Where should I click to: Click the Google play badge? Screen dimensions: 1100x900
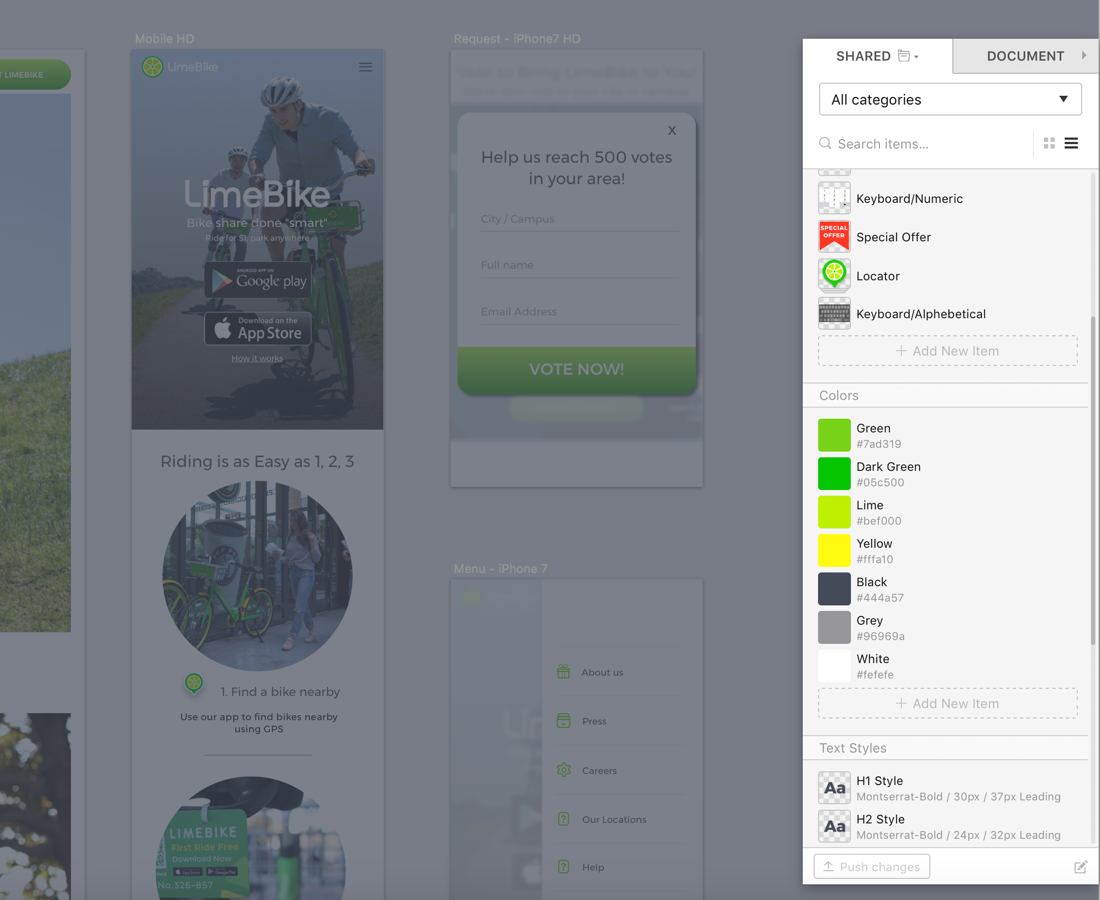pyautogui.click(x=258, y=280)
